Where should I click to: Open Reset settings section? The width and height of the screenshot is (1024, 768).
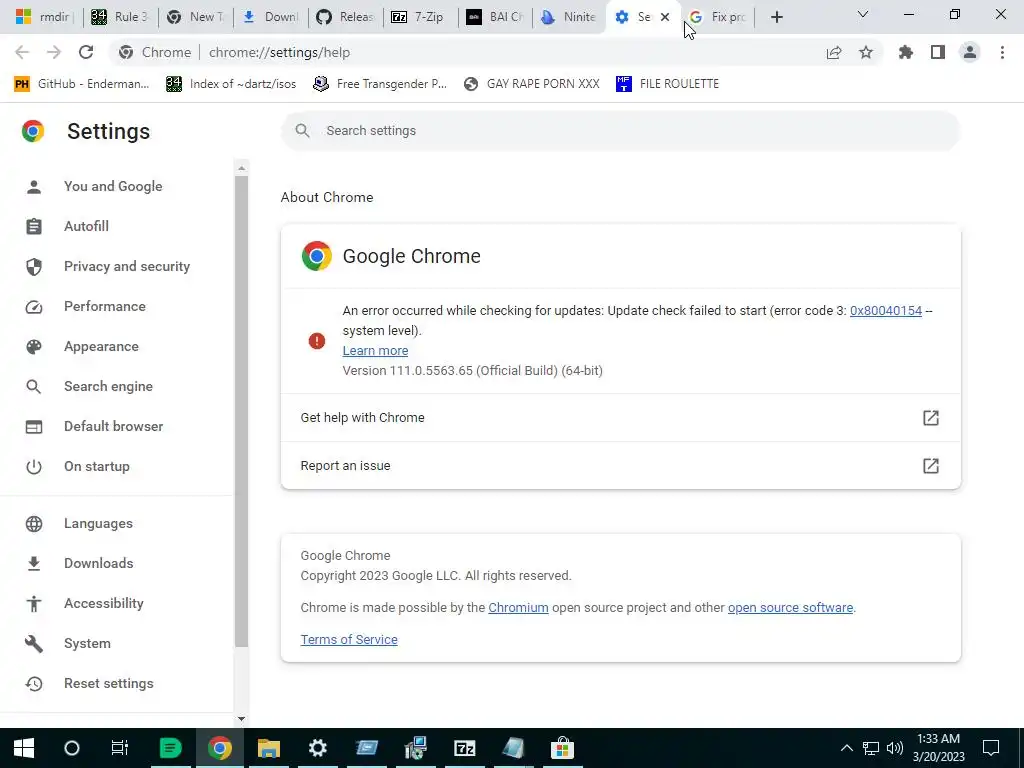click(108, 683)
